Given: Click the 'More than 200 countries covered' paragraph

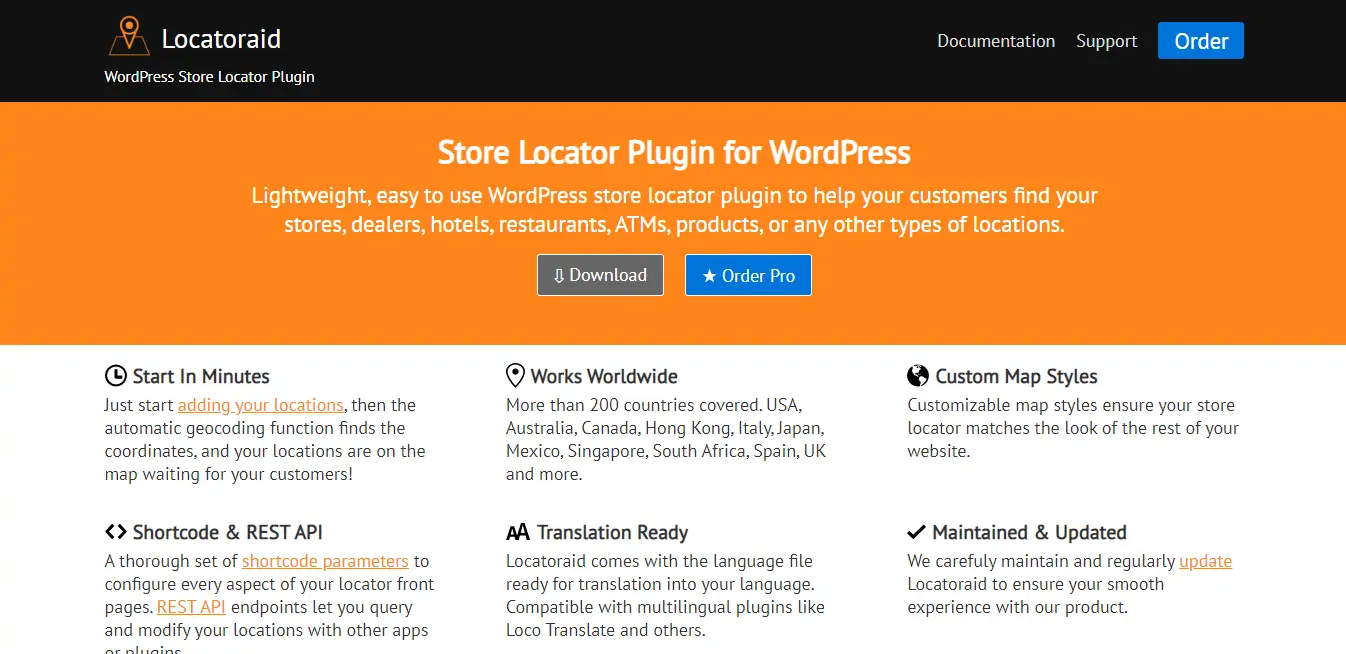Looking at the screenshot, I should pos(666,440).
